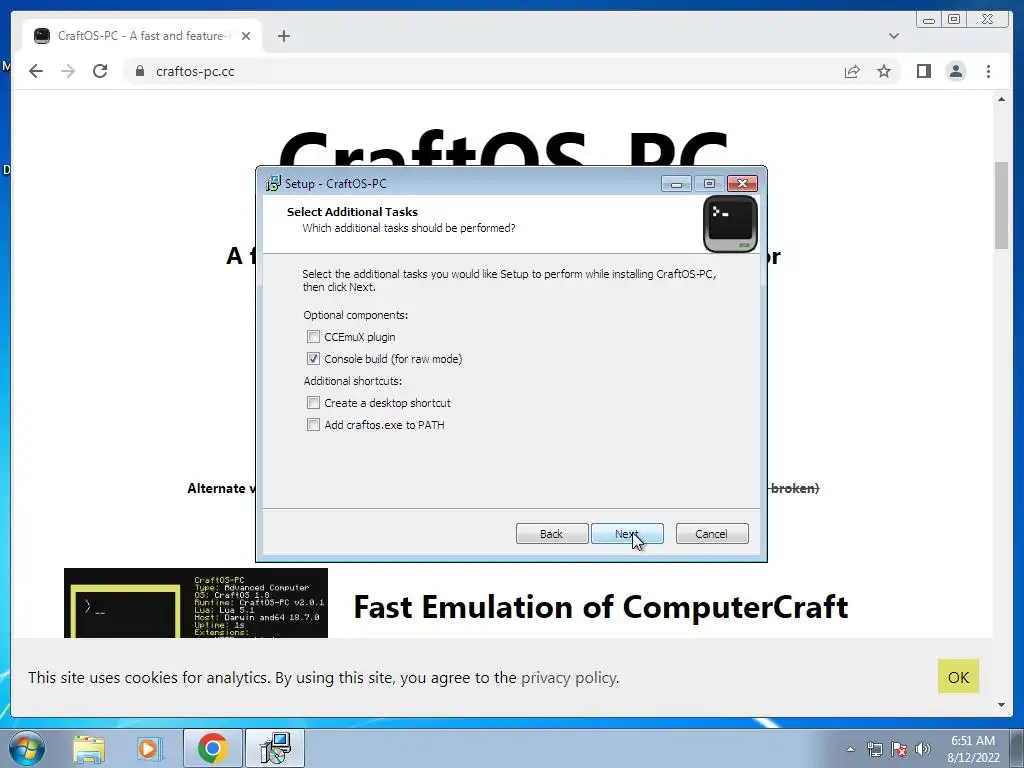Image resolution: width=1024 pixels, height=768 pixels.
Task: Show hidden system tray icons
Action: pos(850,749)
